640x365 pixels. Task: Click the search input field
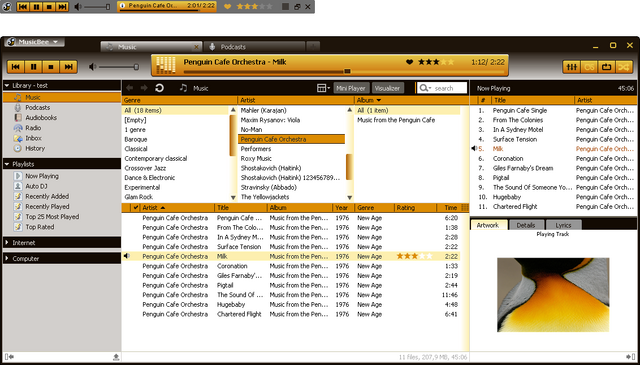tap(442, 88)
